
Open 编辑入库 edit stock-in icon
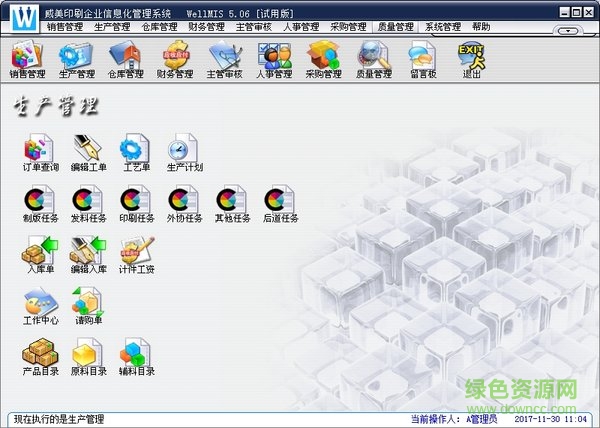88,255
